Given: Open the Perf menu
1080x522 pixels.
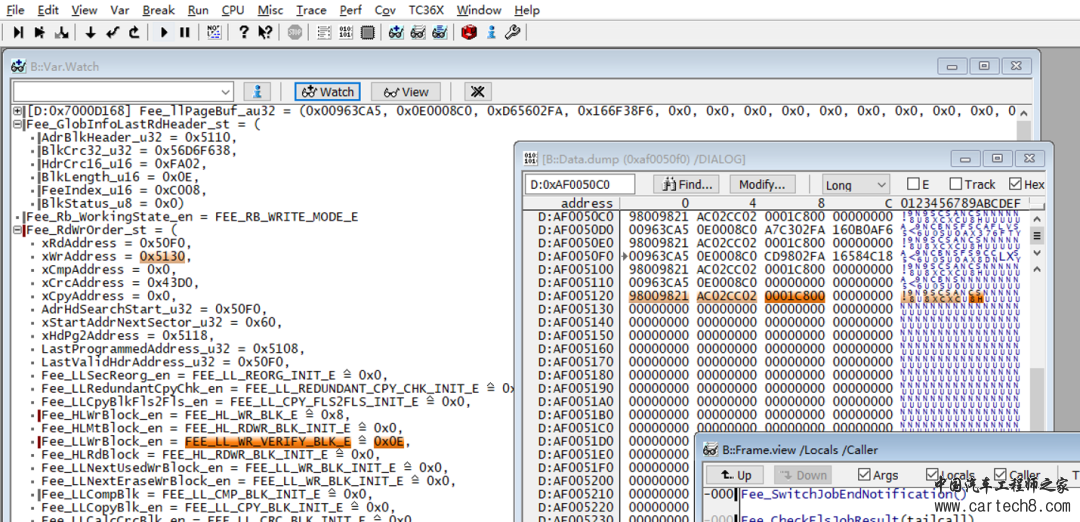Looking at the screenshot, I should coord(351,10).
